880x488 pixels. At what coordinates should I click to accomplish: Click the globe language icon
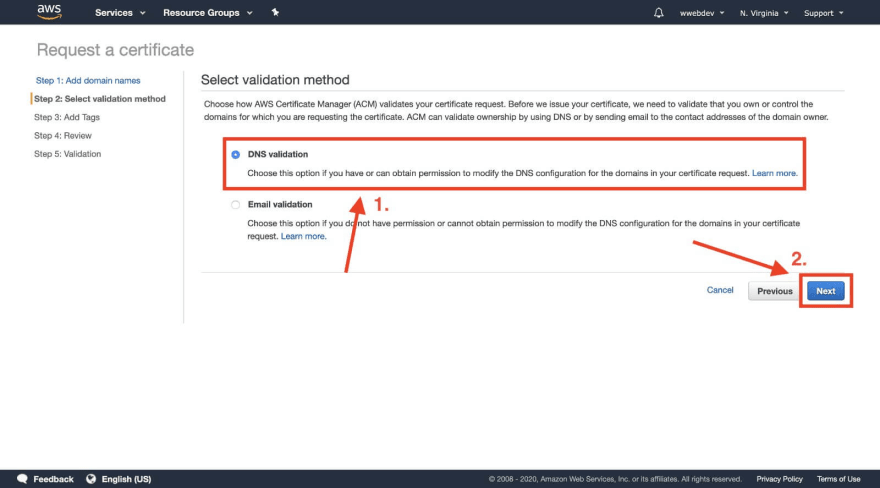point(91,478)
